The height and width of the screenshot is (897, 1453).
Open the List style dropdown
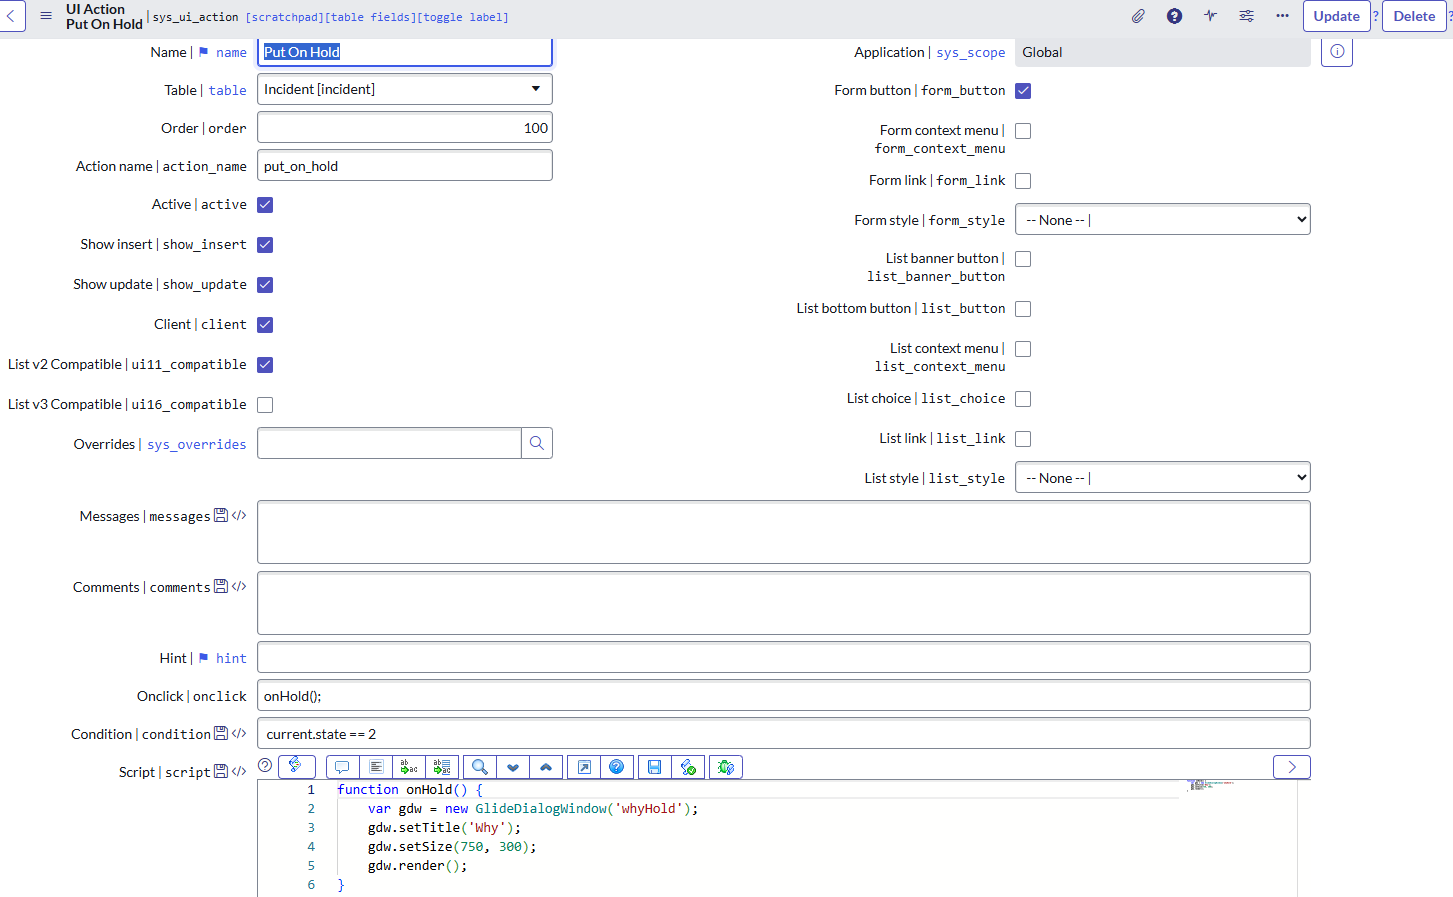point(1163,478)
